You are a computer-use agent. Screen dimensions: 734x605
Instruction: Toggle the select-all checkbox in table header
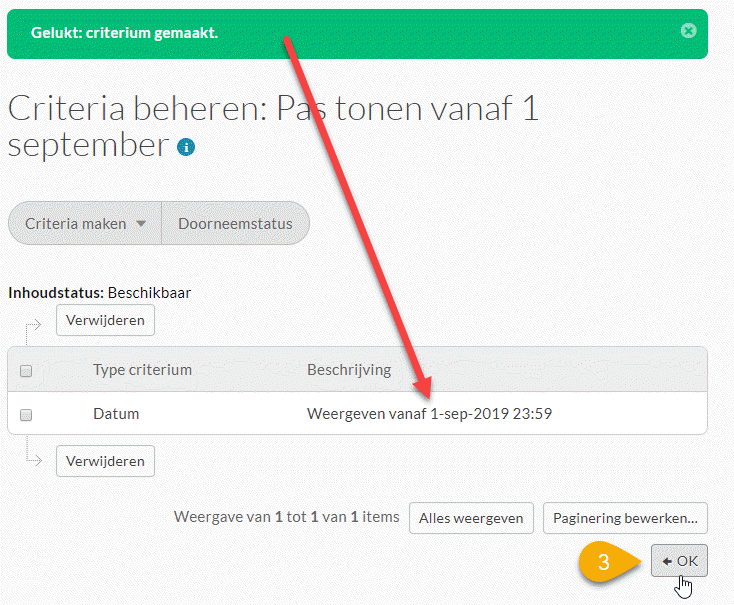tap(26, 371)
